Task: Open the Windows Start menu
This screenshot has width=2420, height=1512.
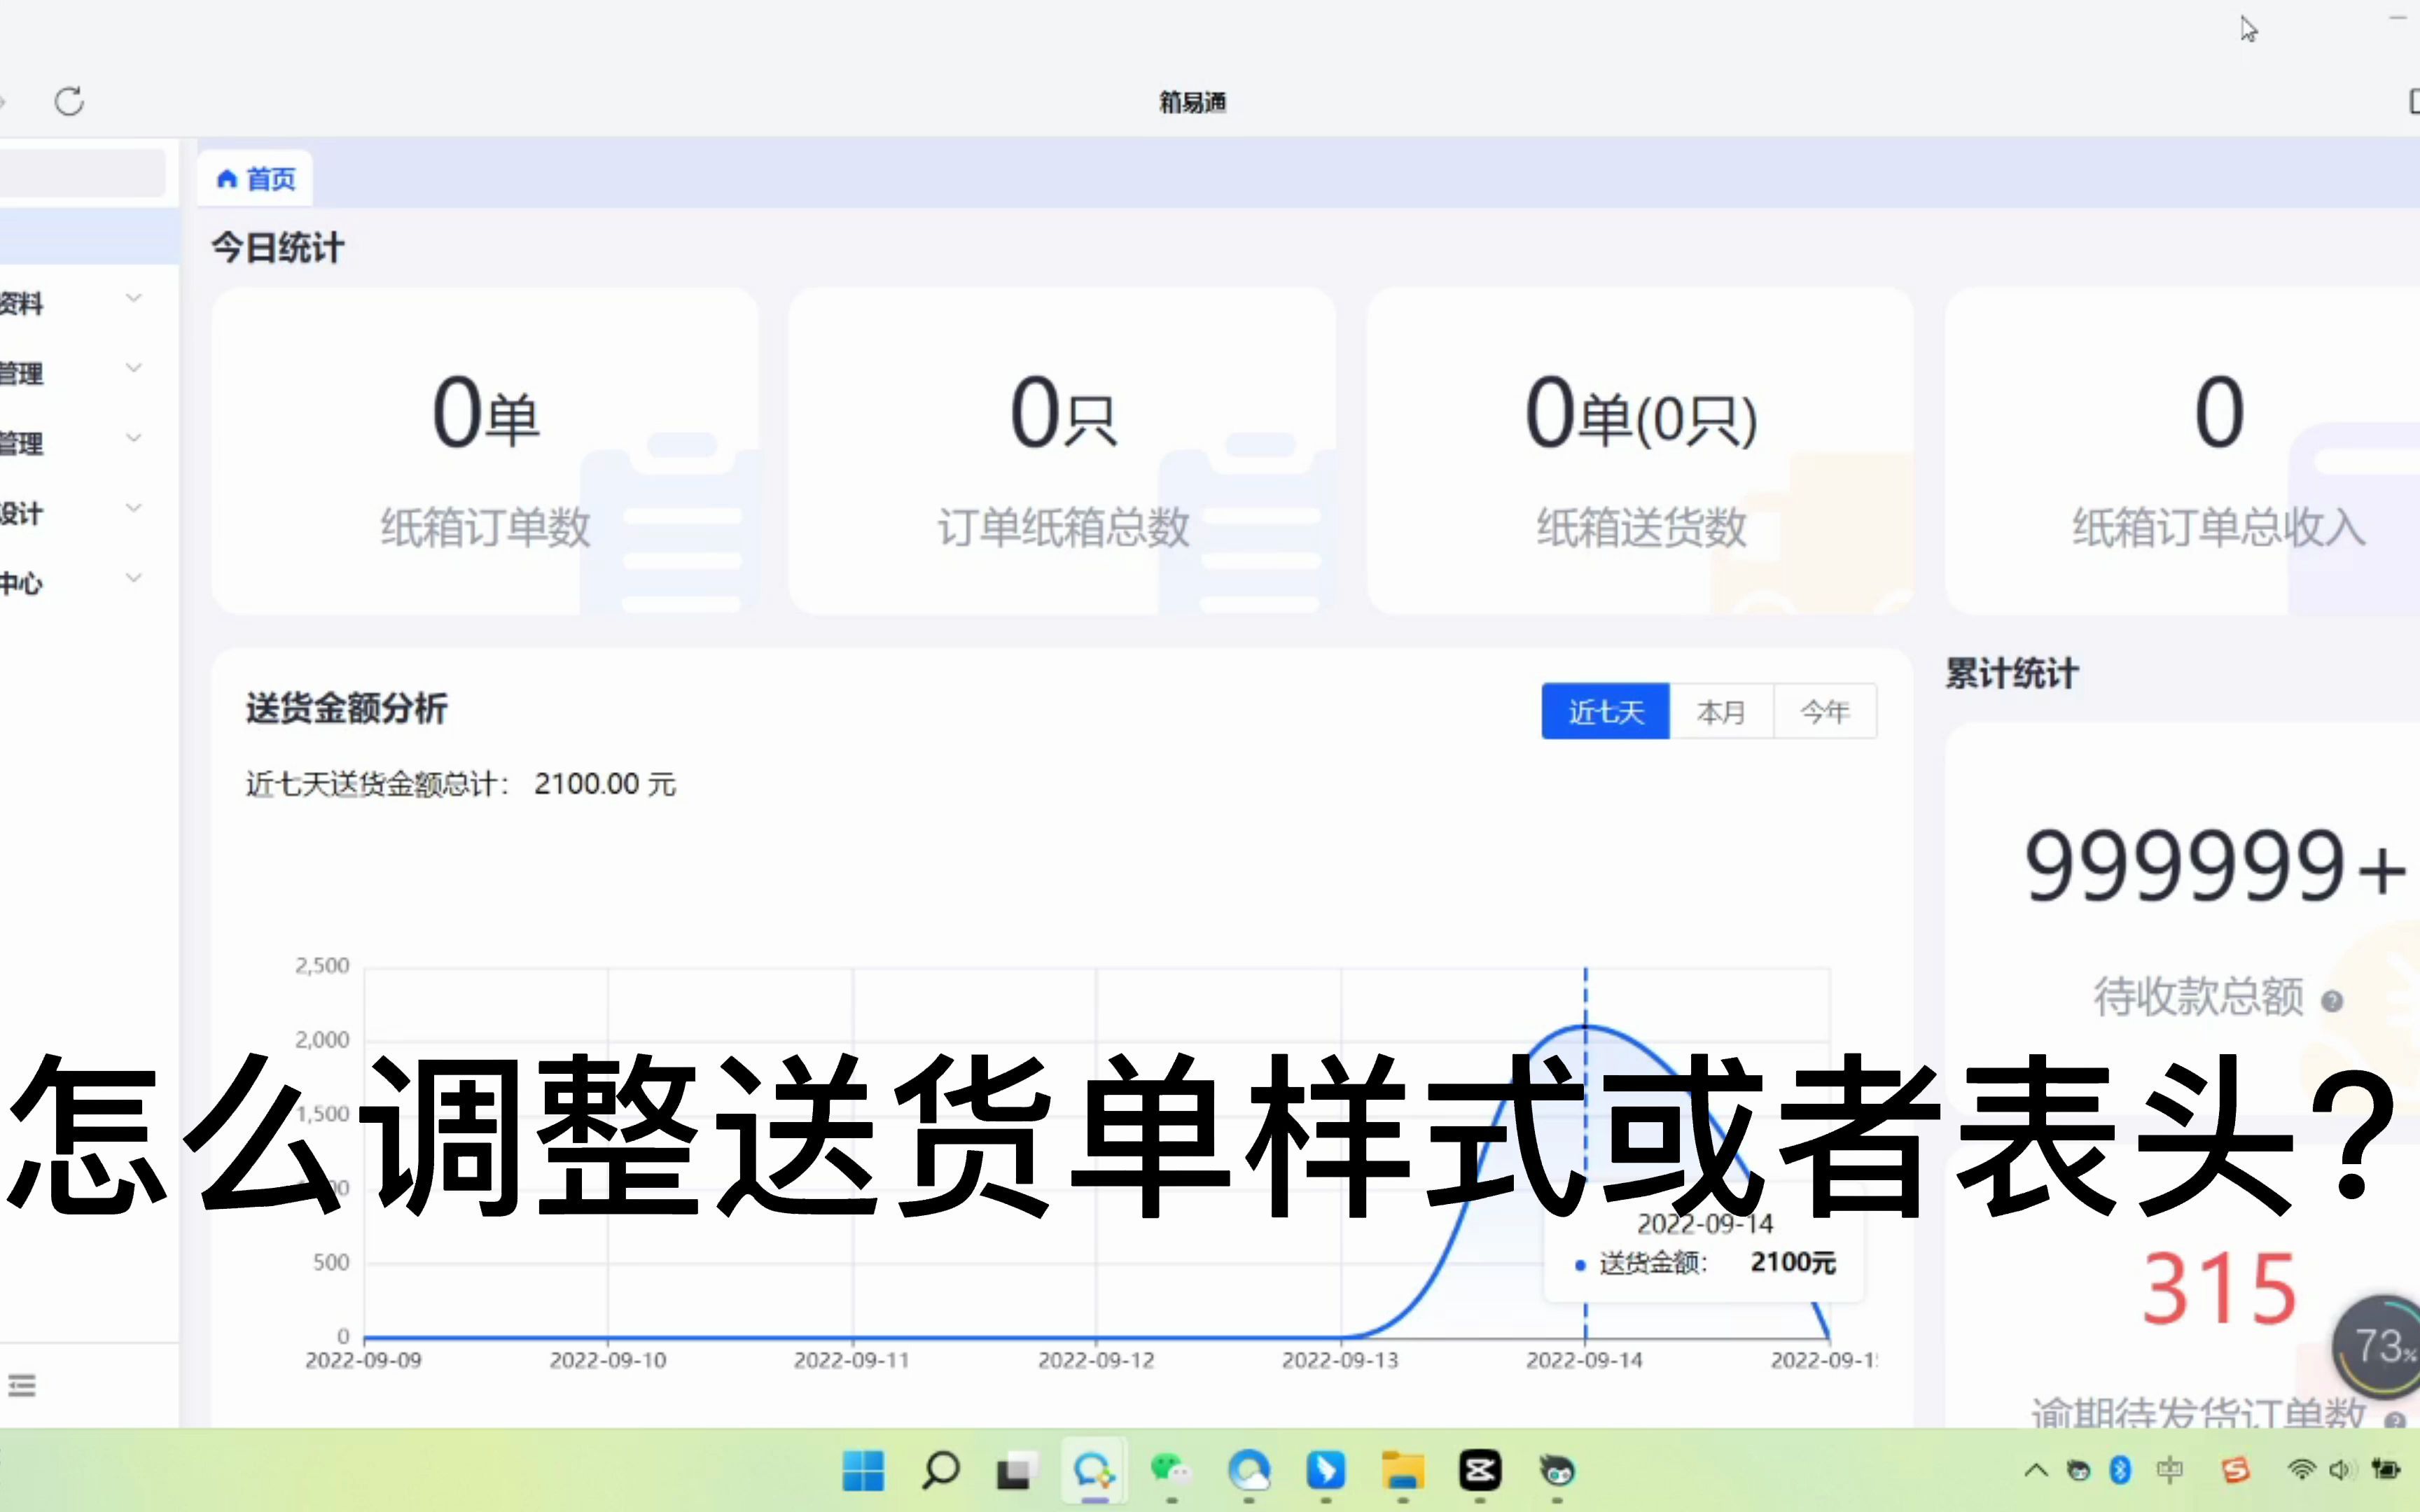Action: [x=863, y=1471]
